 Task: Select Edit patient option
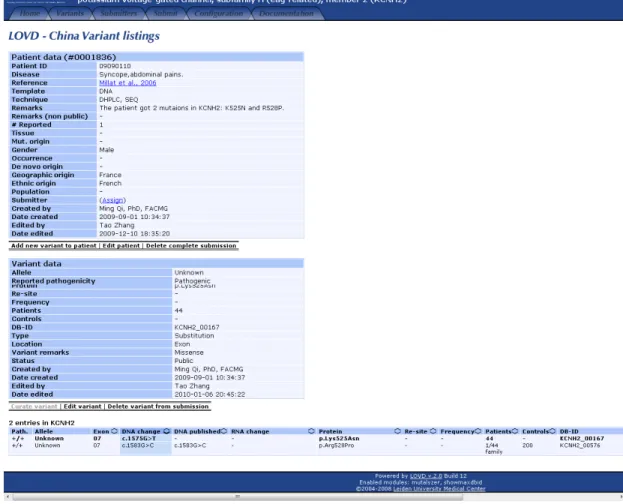[x=121, y=246]
